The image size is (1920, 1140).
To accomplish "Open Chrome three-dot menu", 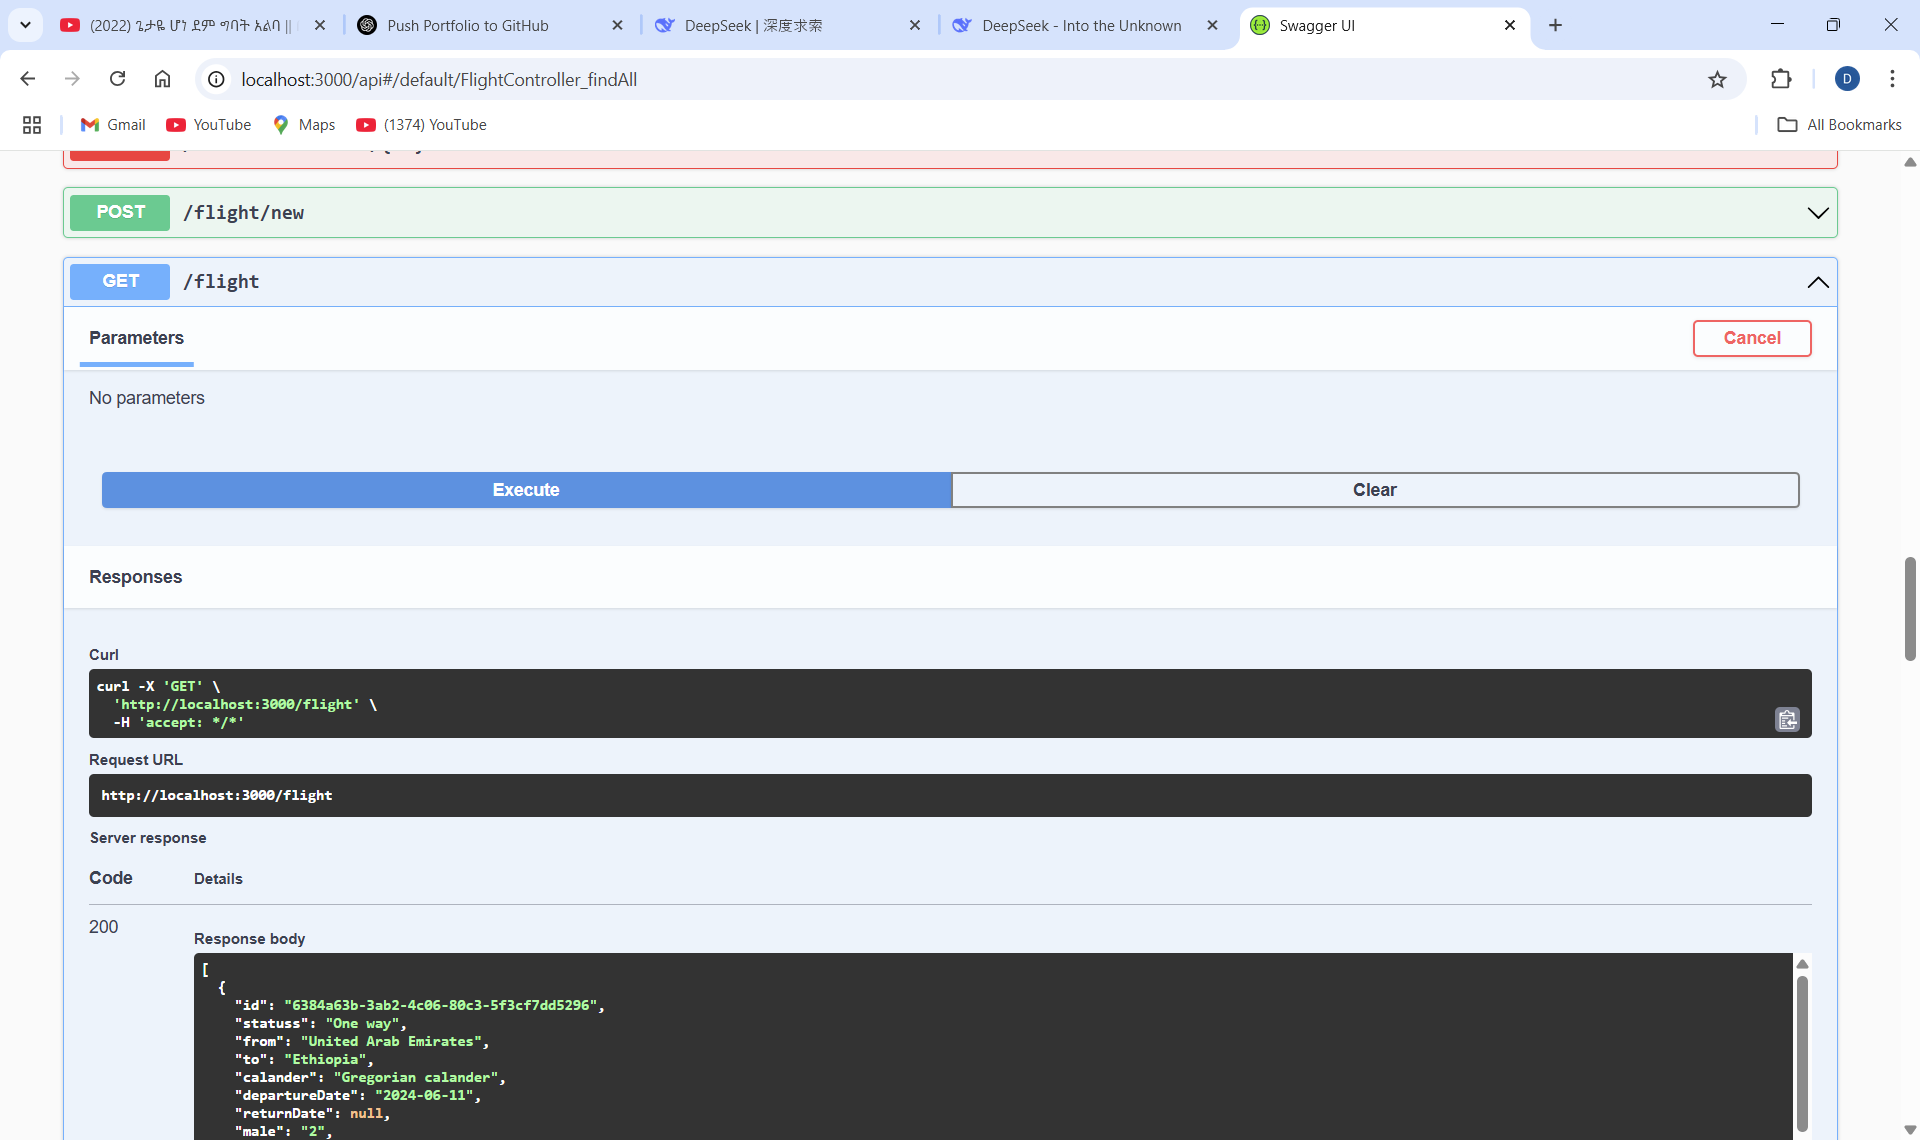I will coord(1892,79).
